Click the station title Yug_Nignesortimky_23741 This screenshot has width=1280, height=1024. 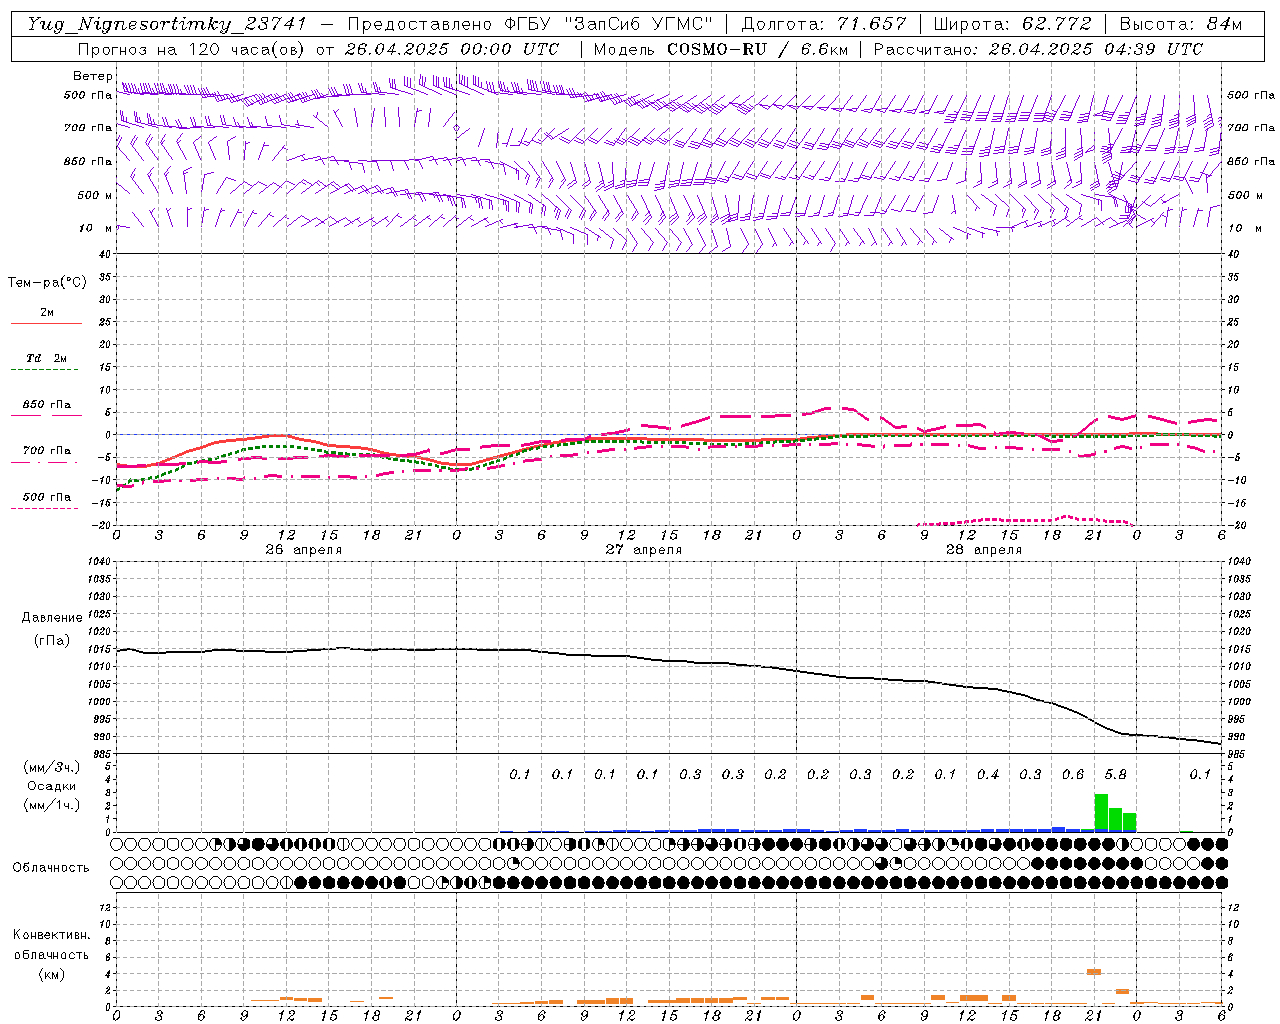click(167, 24)
